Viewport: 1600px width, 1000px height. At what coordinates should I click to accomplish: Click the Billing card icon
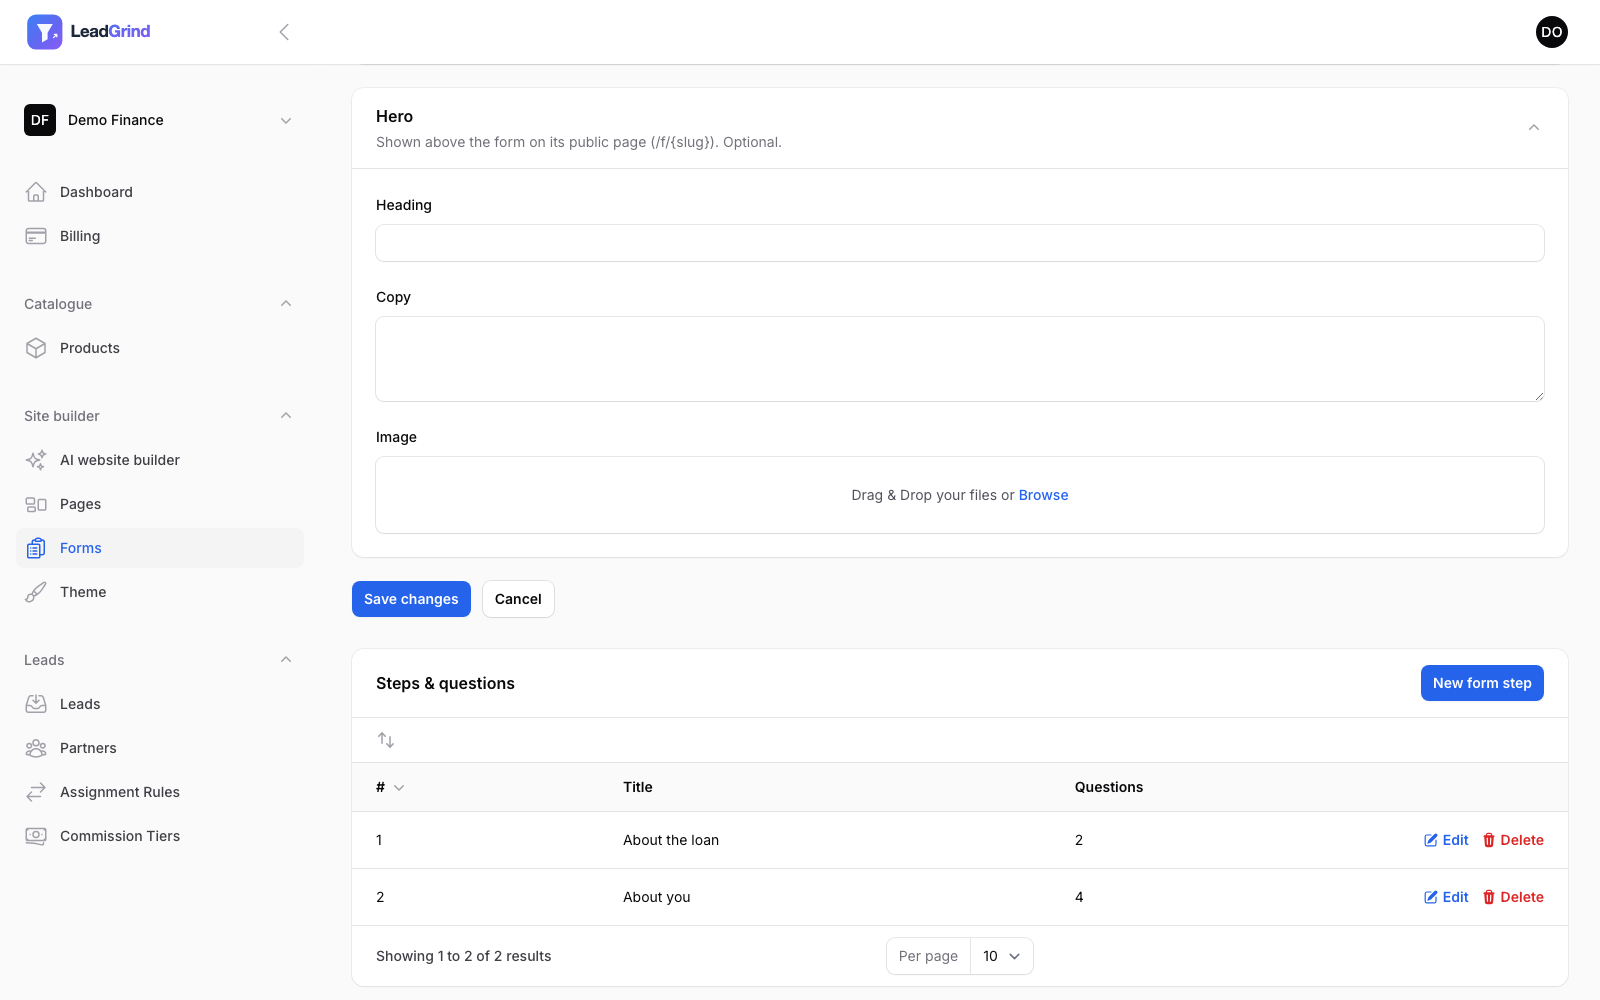point(36,236)
